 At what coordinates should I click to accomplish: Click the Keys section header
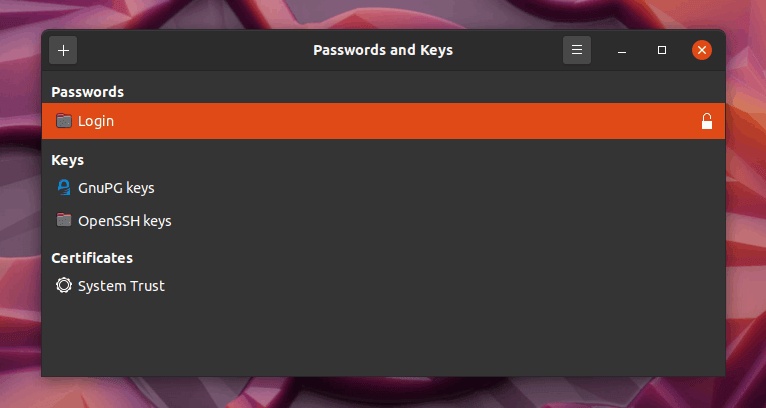click(x=67, y=160)
